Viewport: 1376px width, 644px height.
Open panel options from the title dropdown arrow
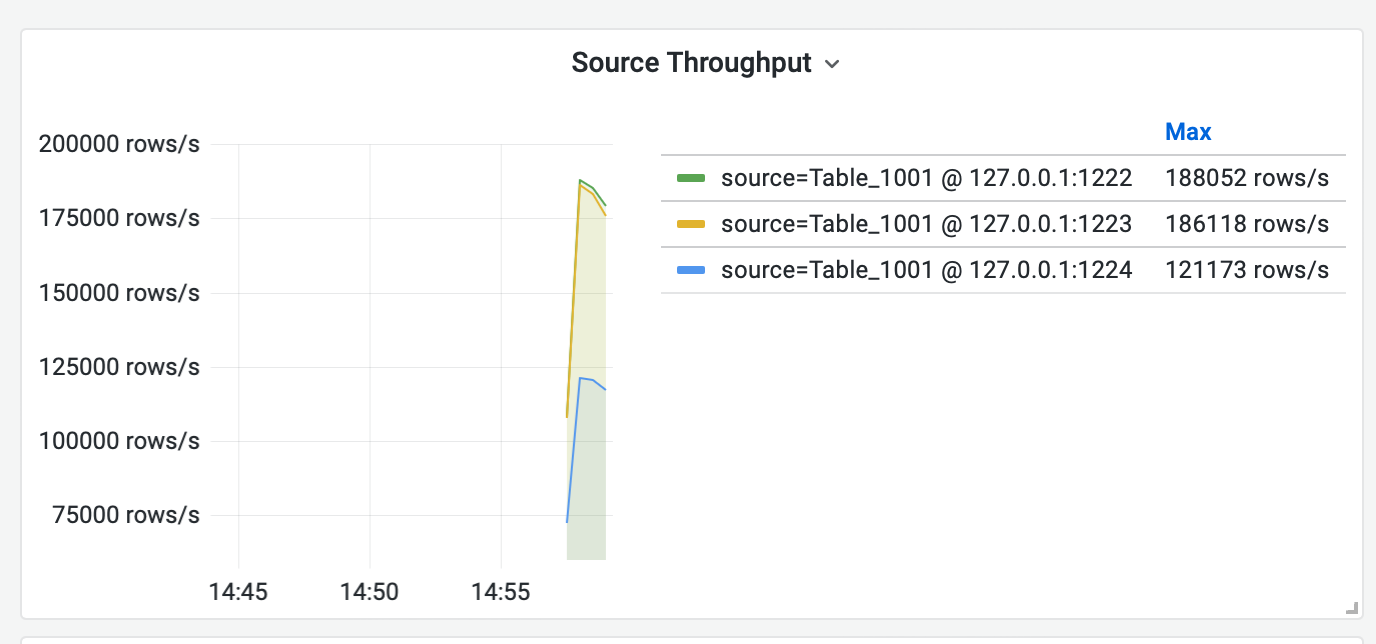(833, 63)
